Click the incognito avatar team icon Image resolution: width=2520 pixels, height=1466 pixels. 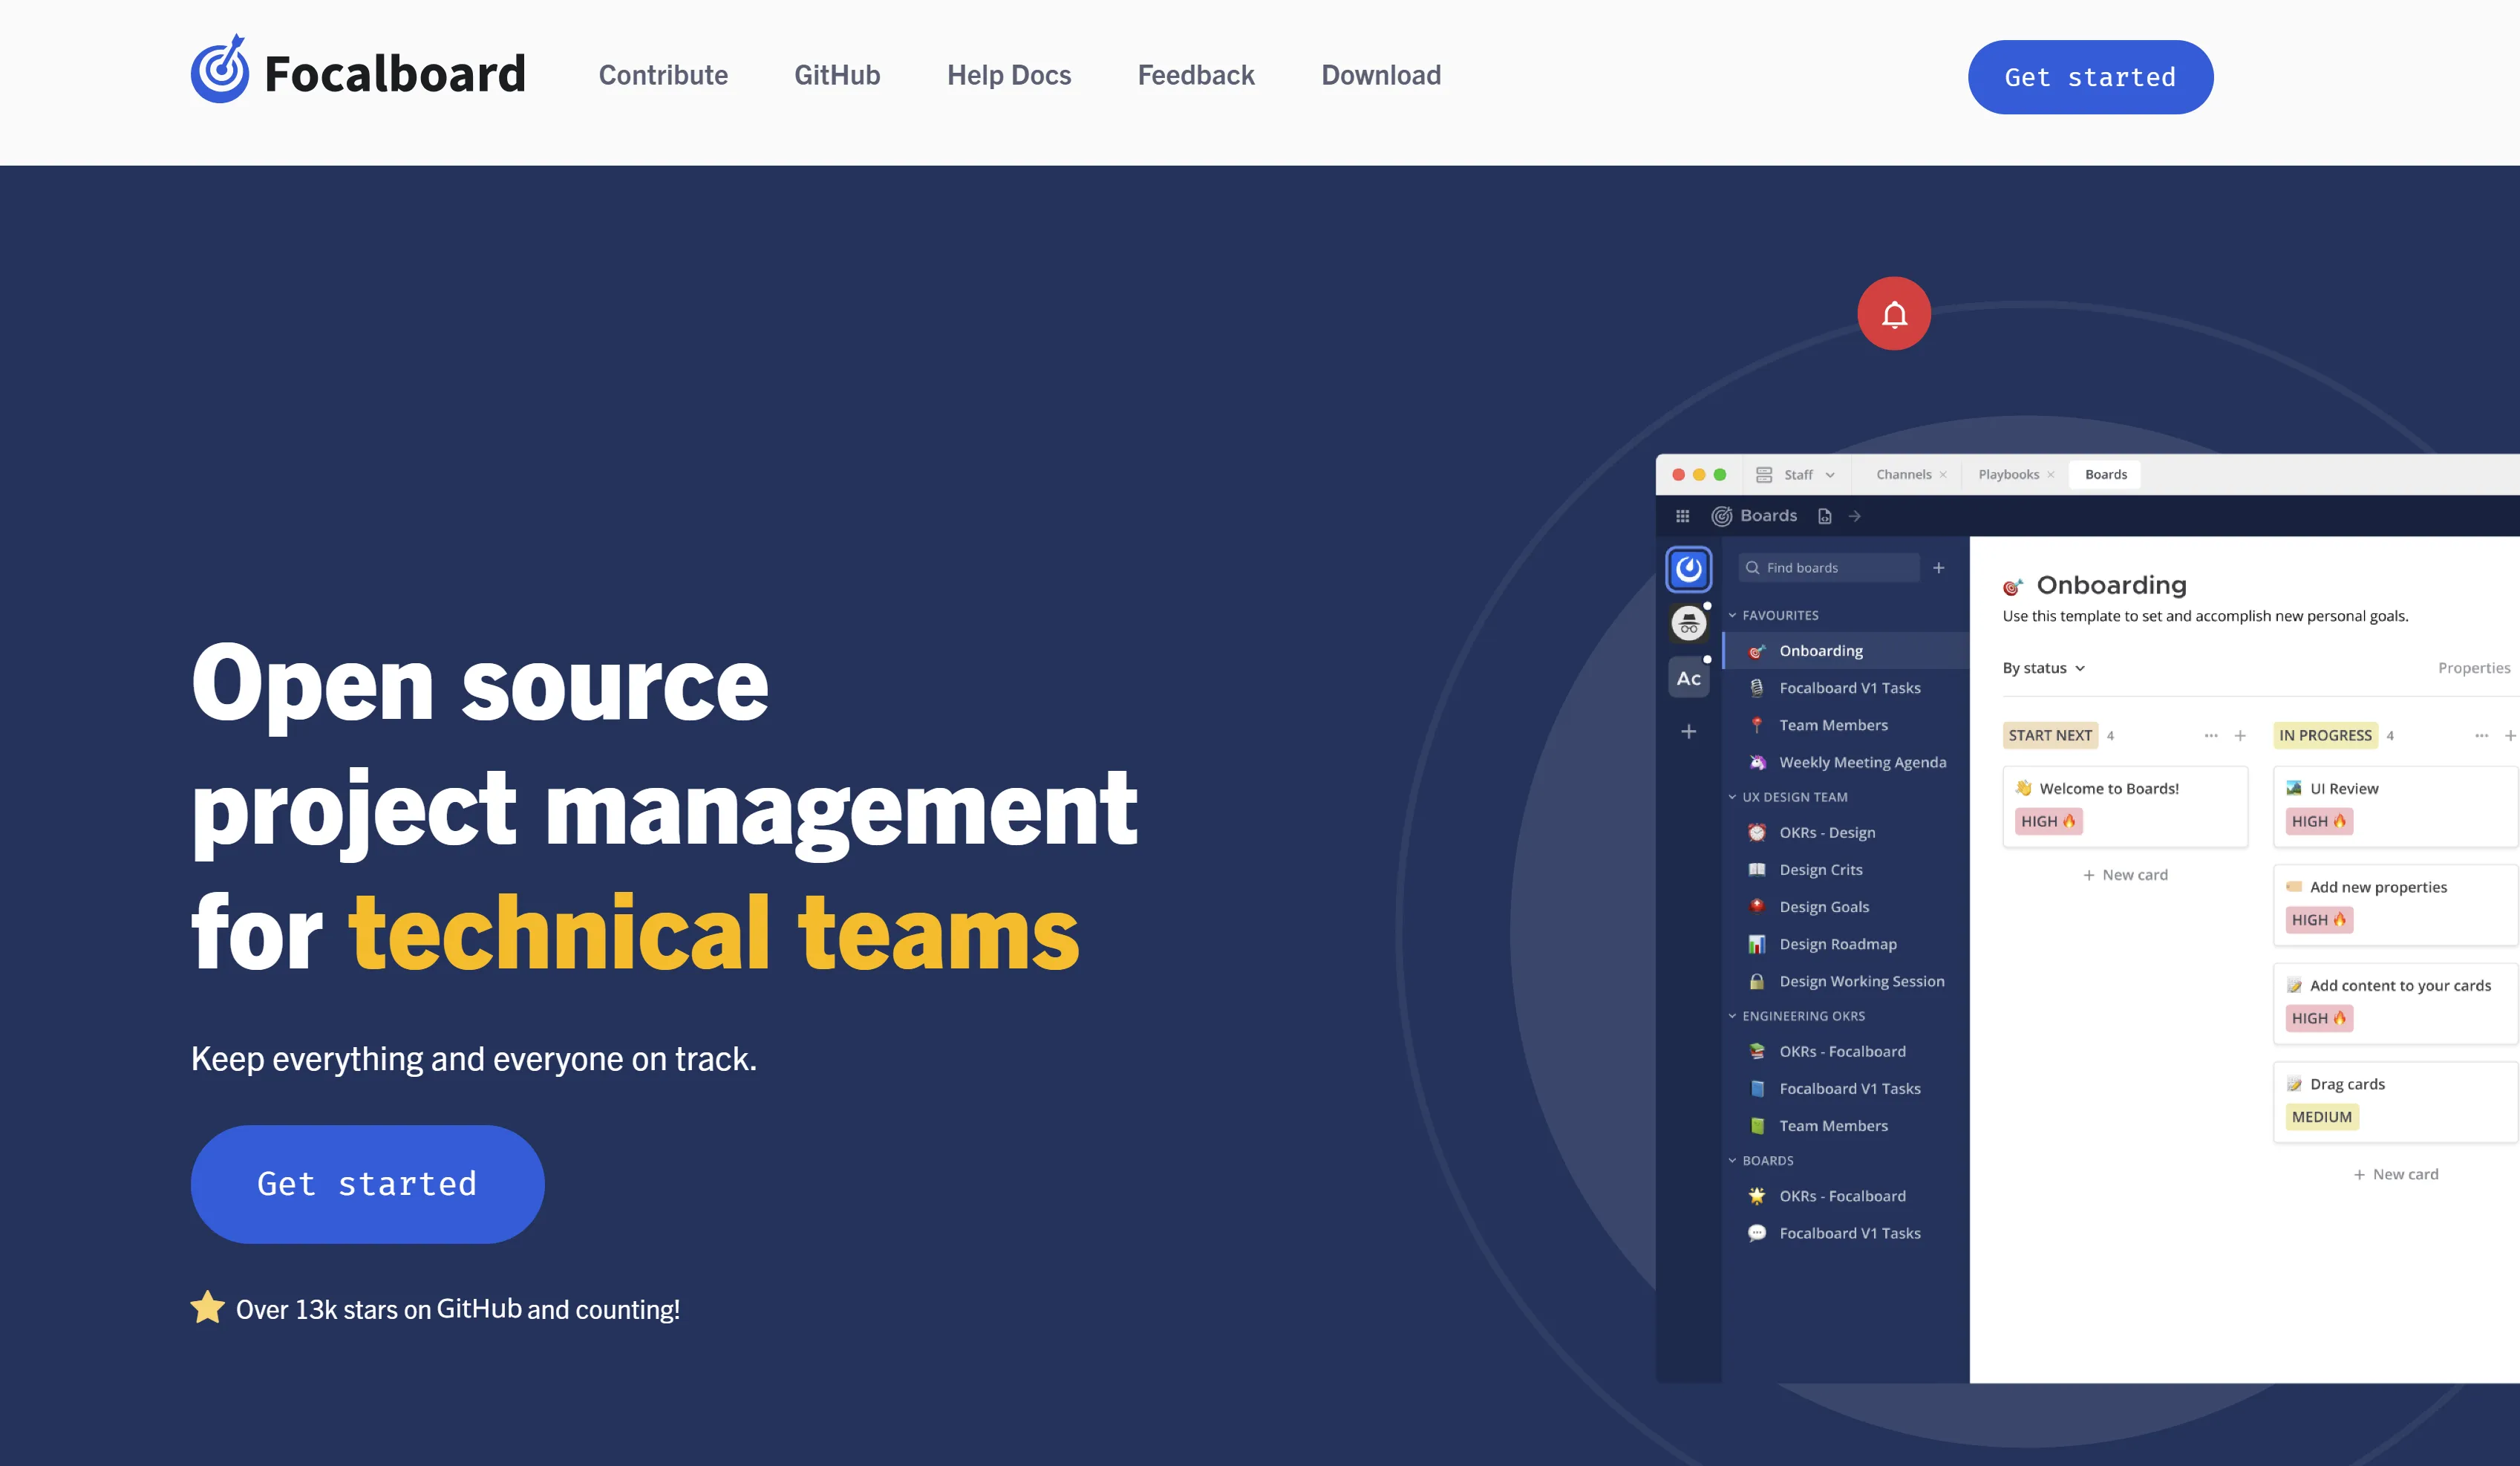click(1688, 624)
